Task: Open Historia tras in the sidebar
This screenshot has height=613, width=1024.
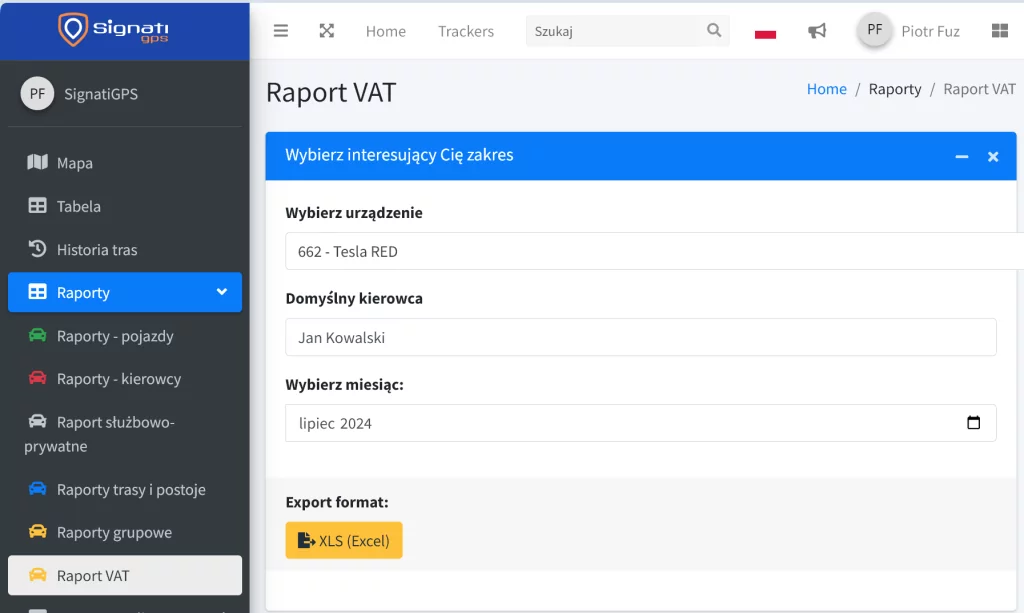Action: [x=125, y=249]
